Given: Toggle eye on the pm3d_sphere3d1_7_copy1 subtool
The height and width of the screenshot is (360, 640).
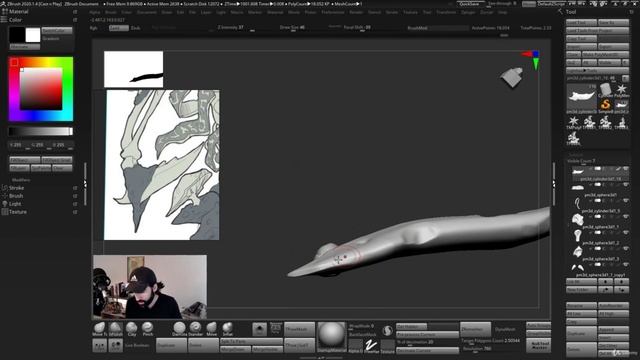Looking at the screenshot, I should pyautogui.click(x=626, y=265).
